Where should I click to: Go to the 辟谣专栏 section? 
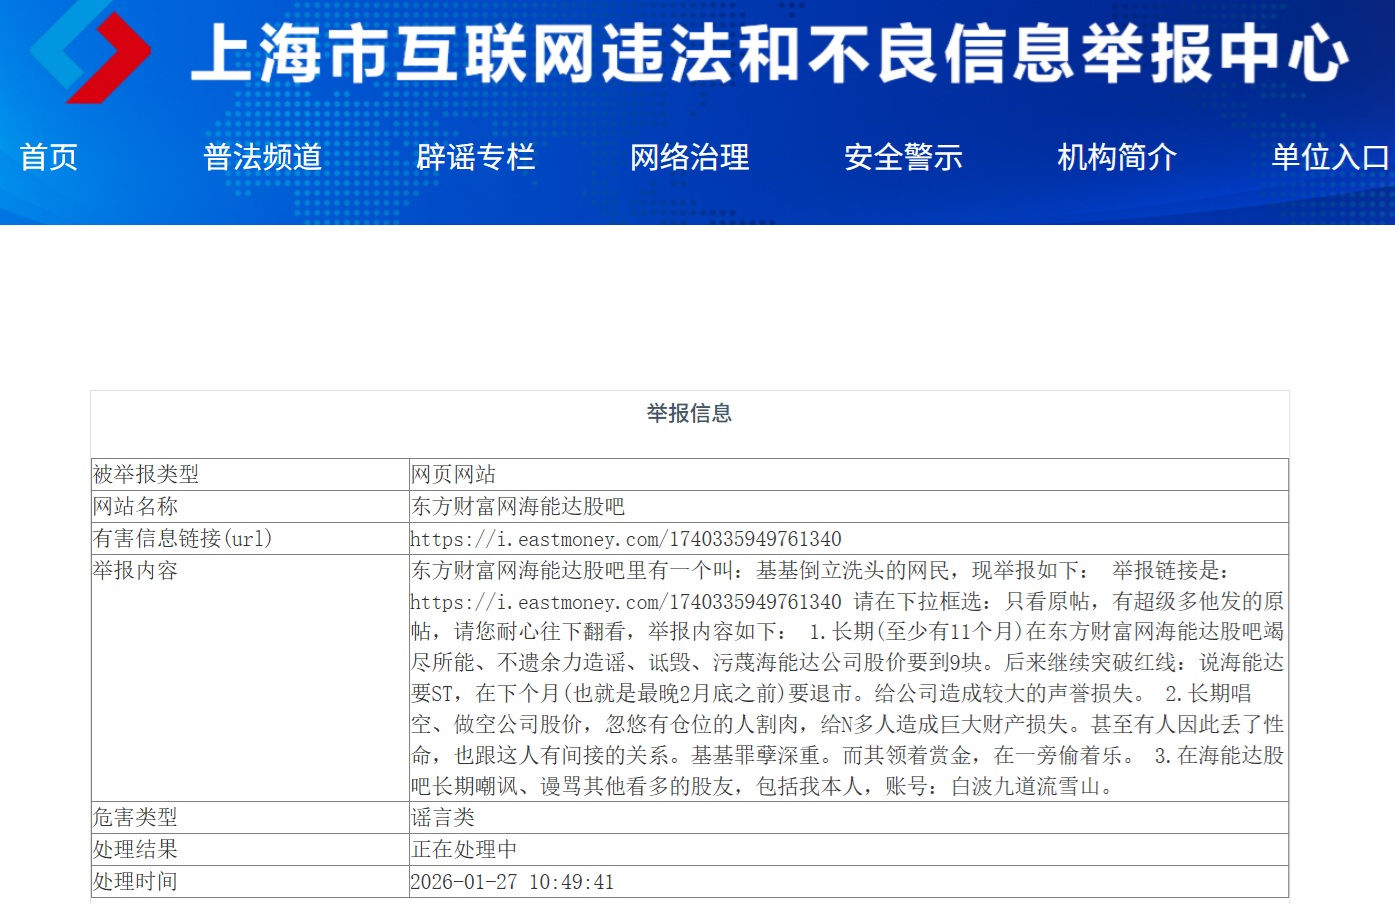(x=476, y=157)
